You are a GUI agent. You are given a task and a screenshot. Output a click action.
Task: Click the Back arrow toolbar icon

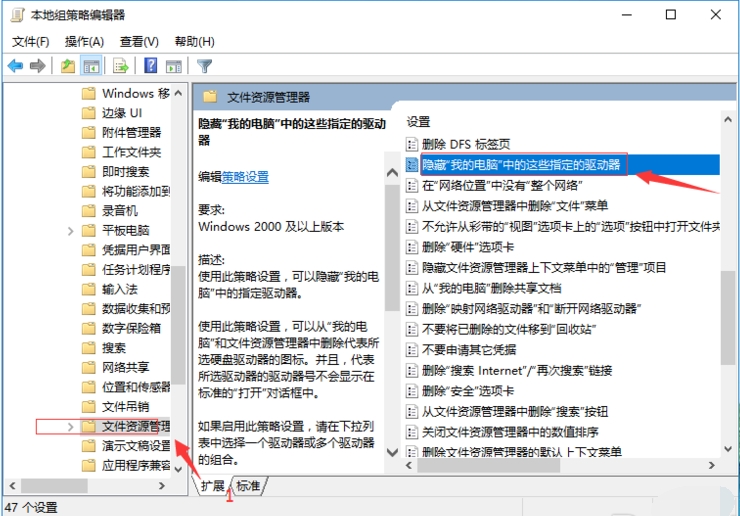point(15,66)
